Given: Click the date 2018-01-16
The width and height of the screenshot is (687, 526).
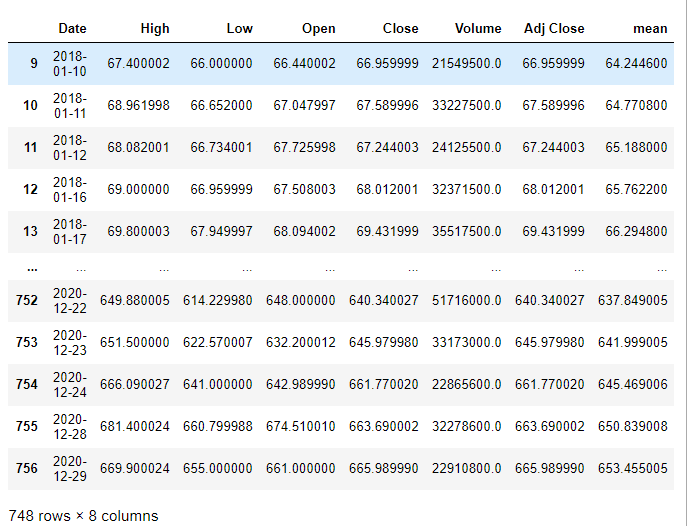Looking at the screenshot, I should tap(70, 190).
